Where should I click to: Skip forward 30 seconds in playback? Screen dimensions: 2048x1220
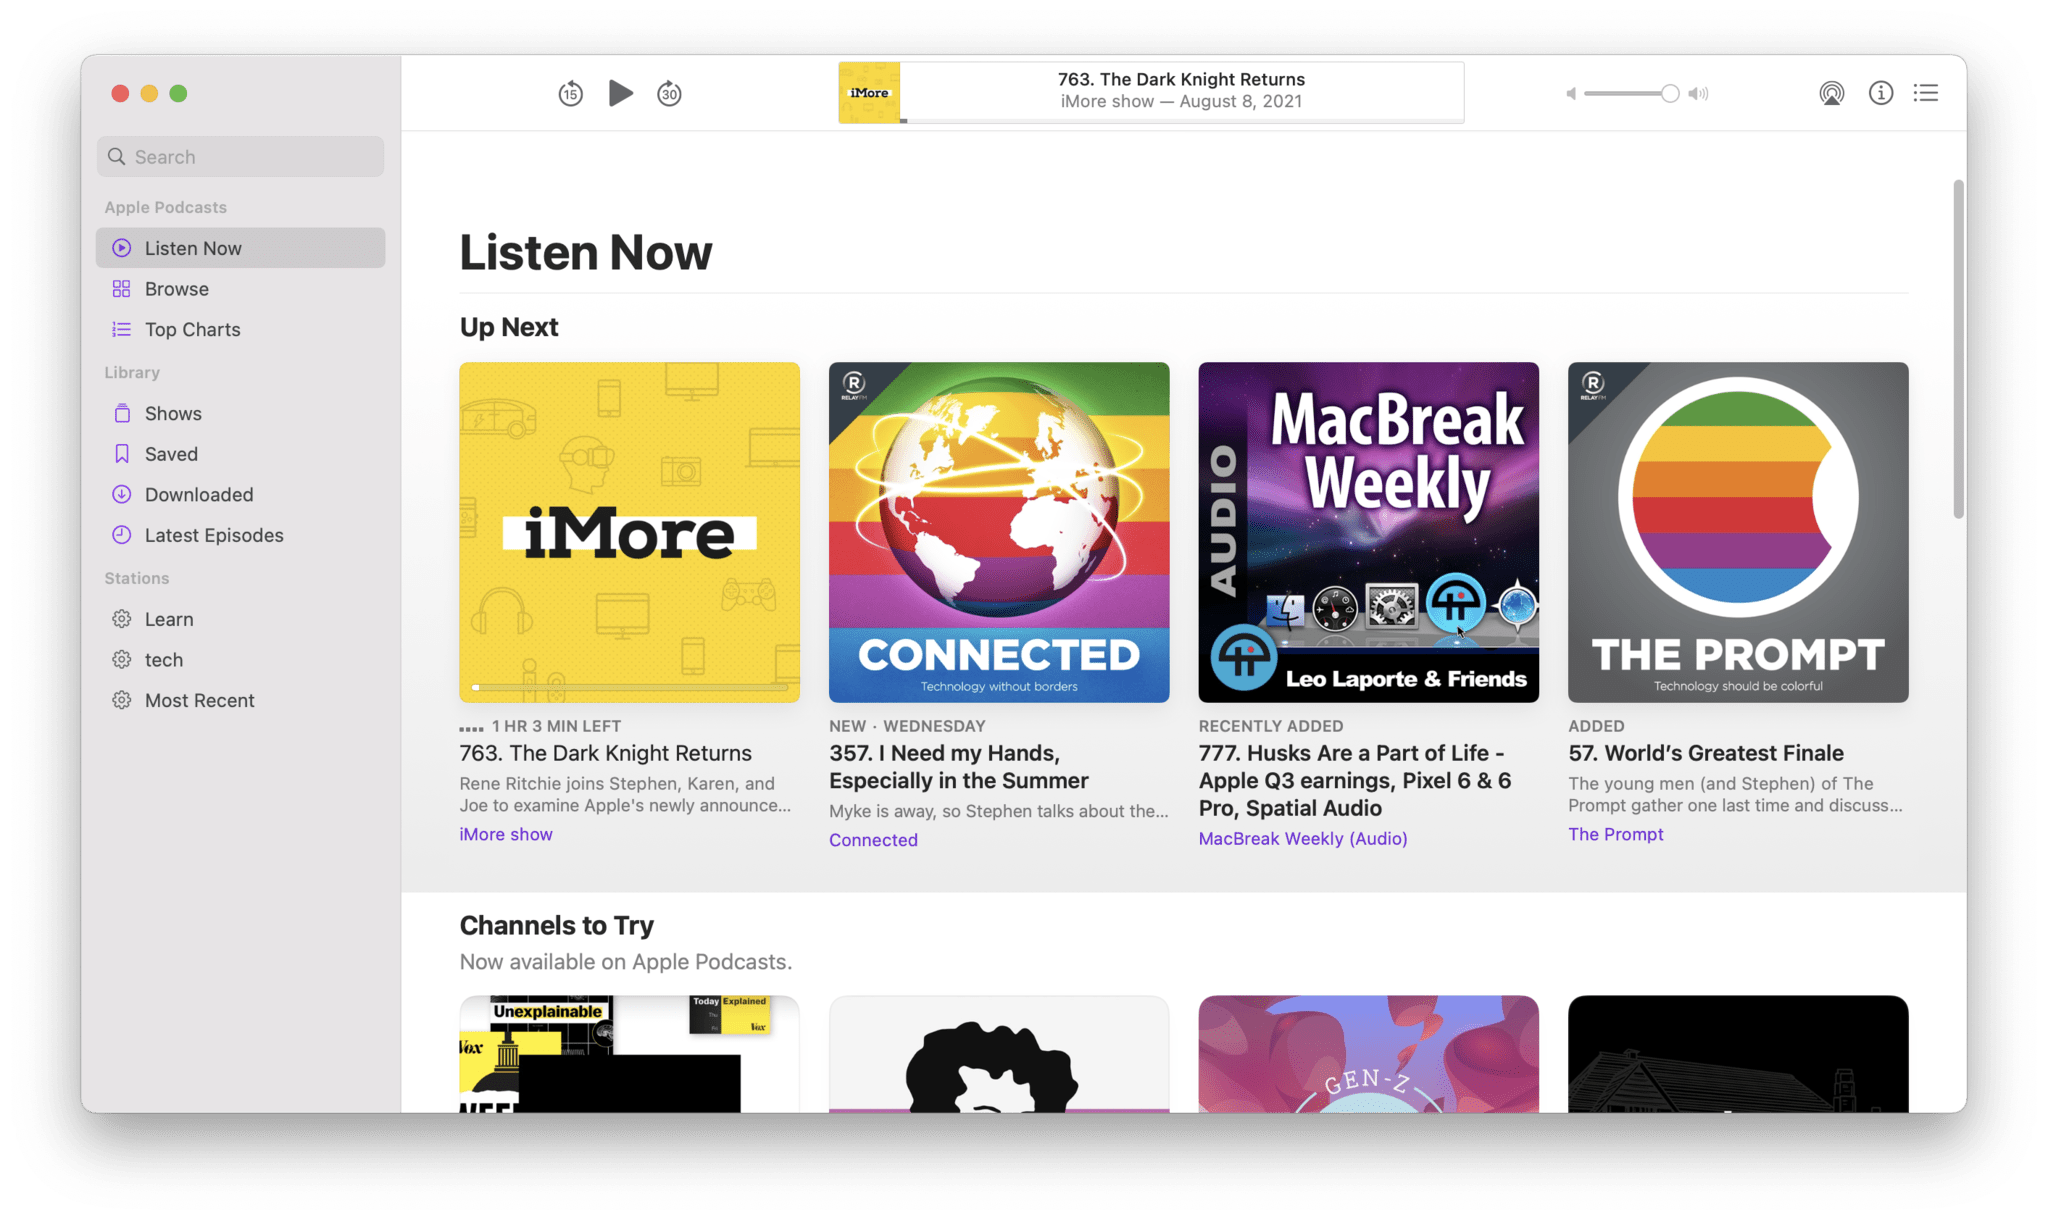(x=668, y=93)
